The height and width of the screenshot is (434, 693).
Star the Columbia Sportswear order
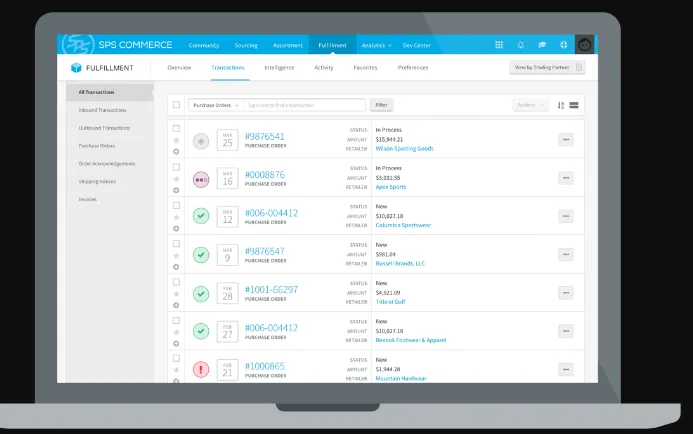tap(176, 217)
